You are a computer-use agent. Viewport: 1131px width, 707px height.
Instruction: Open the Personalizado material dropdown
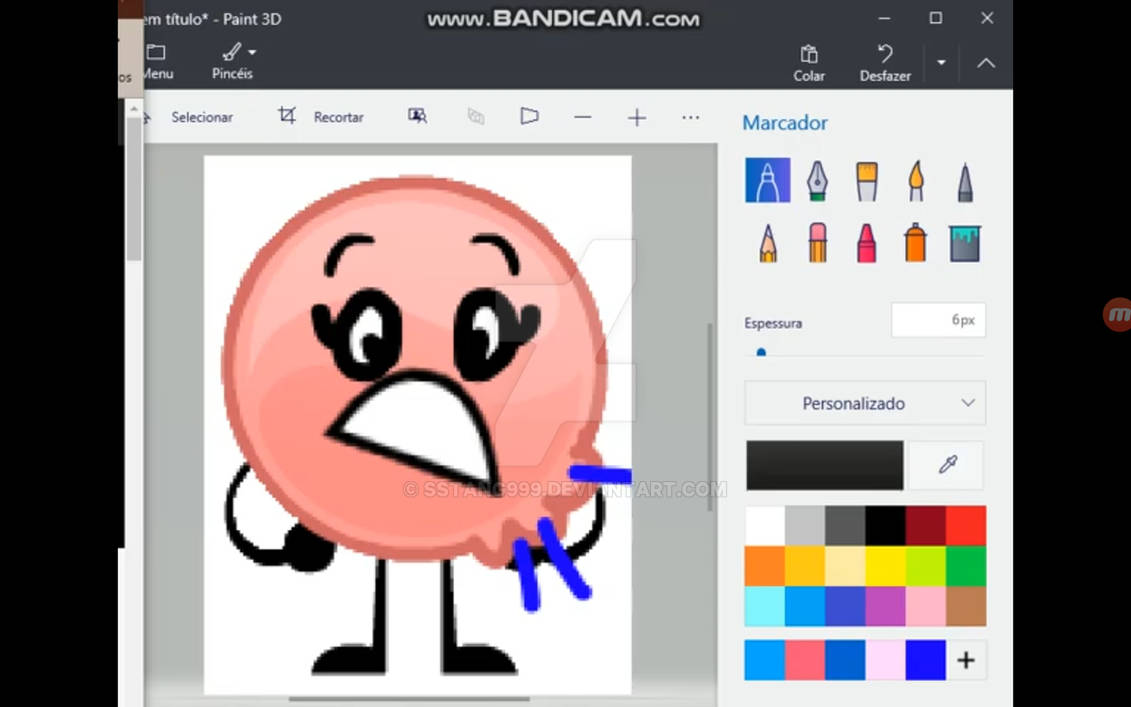(x=865, y=403)
